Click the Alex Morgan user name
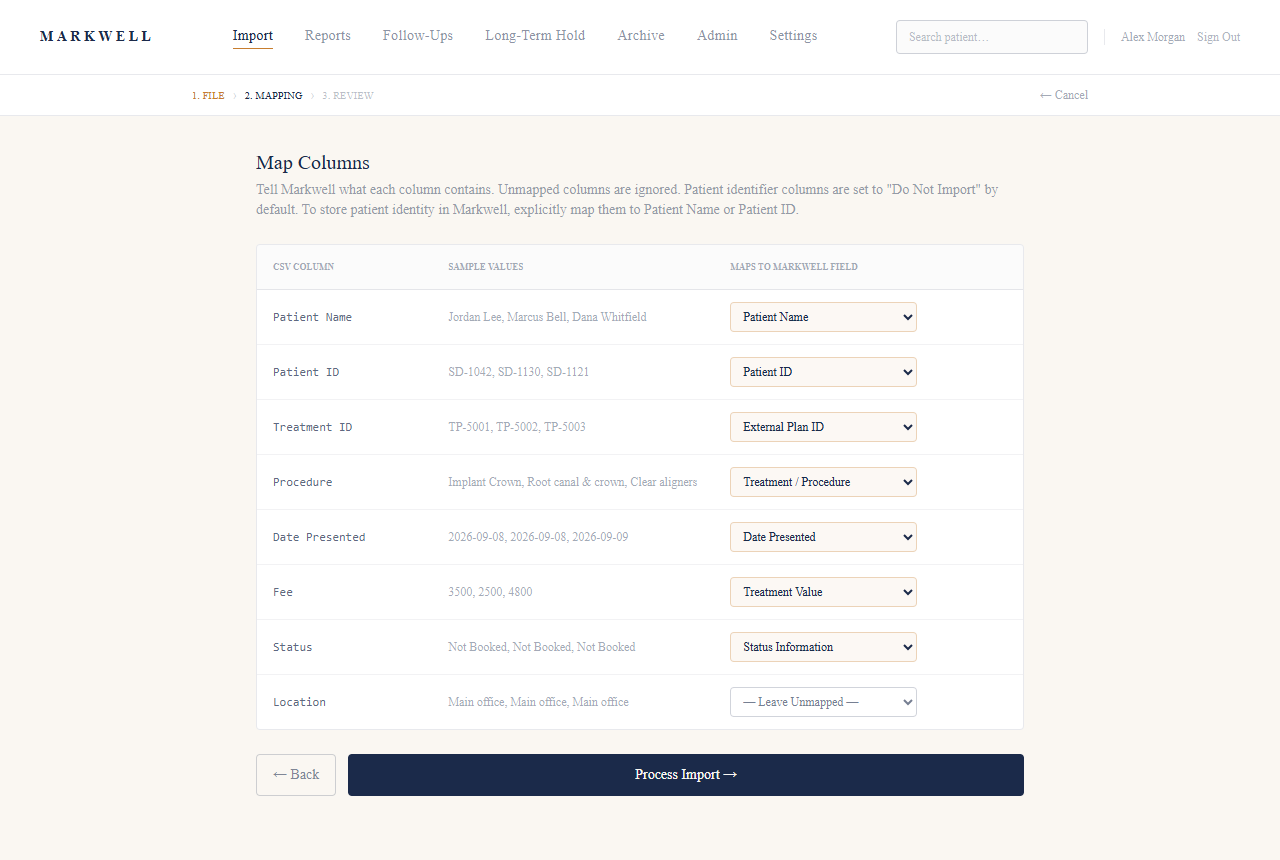The height and width of the screenshot is (860, 1280). 1153,37
